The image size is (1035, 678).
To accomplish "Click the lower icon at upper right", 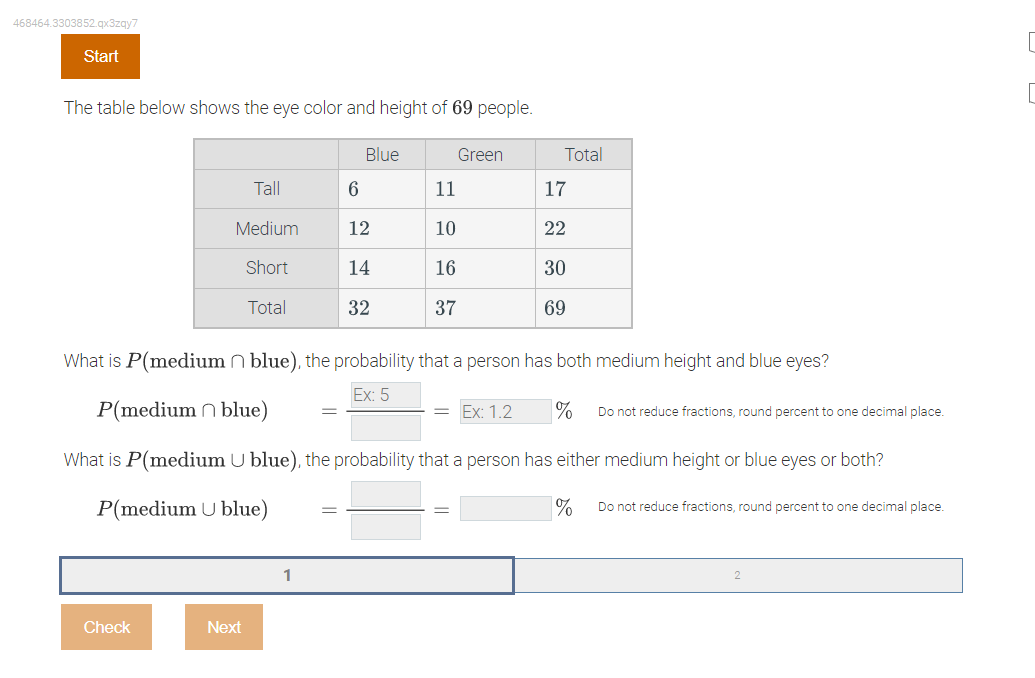I will pyautogui.click(x=1030, y=92).
